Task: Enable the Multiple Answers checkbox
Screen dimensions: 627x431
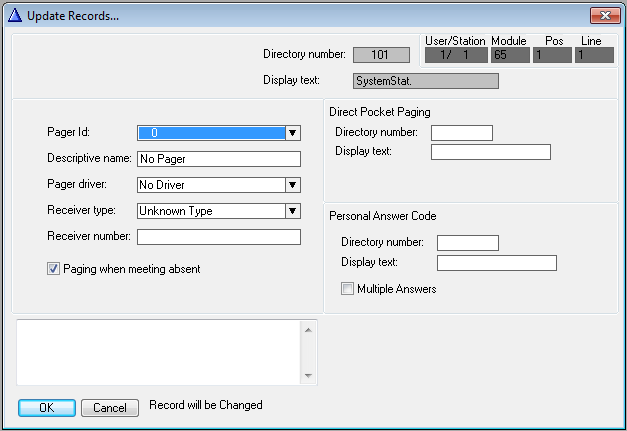Action: [x=348, y=289]
